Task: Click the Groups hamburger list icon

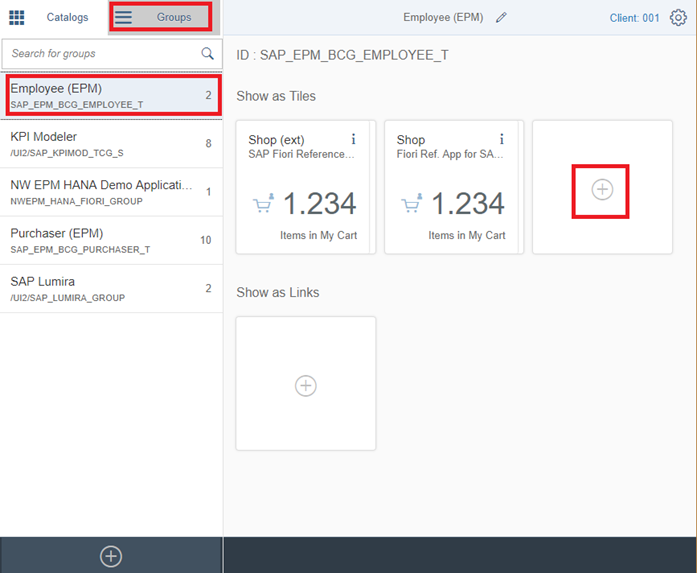Action: point(123,17)
